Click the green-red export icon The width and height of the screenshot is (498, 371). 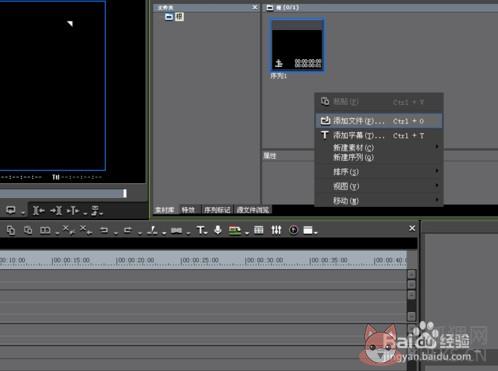point(235,230)
